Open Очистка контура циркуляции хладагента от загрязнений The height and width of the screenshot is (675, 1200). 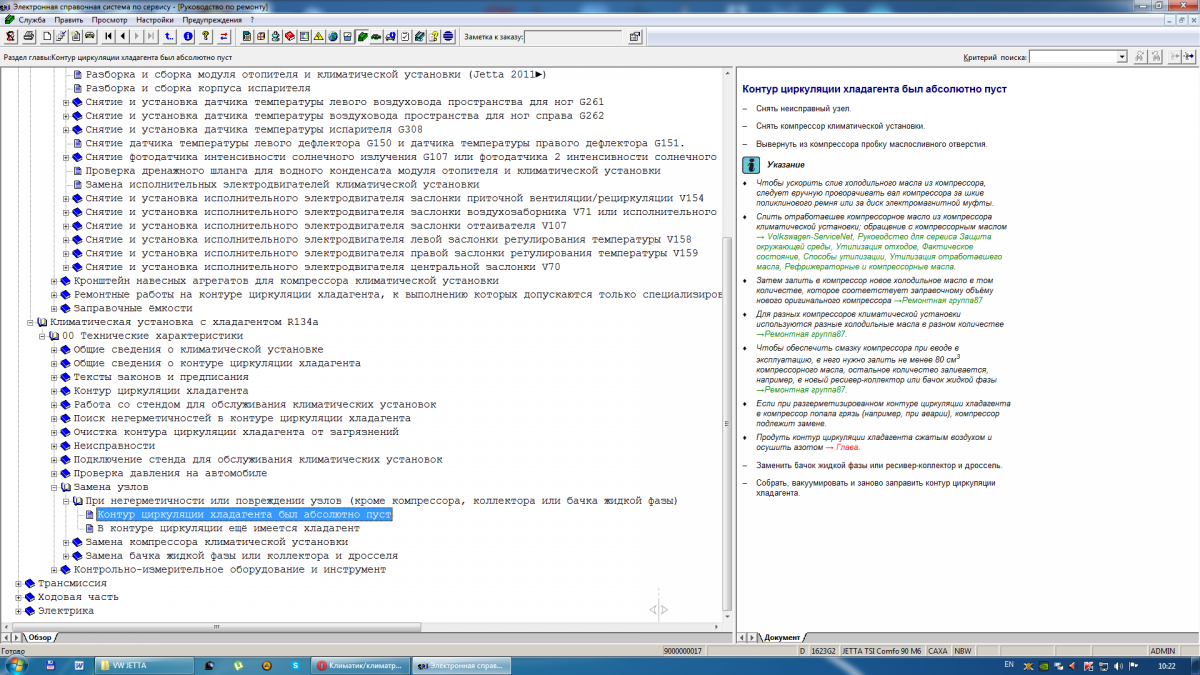point(236,432)
